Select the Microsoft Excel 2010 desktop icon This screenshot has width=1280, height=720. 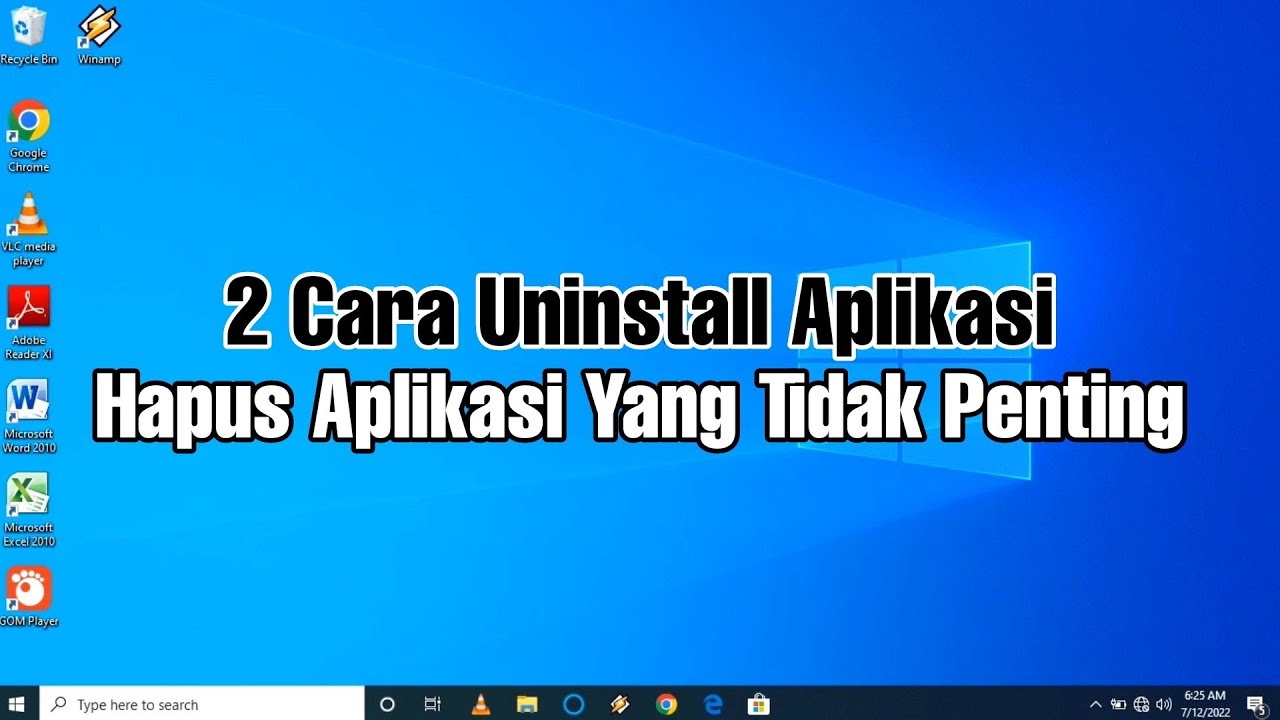[29, 510]
